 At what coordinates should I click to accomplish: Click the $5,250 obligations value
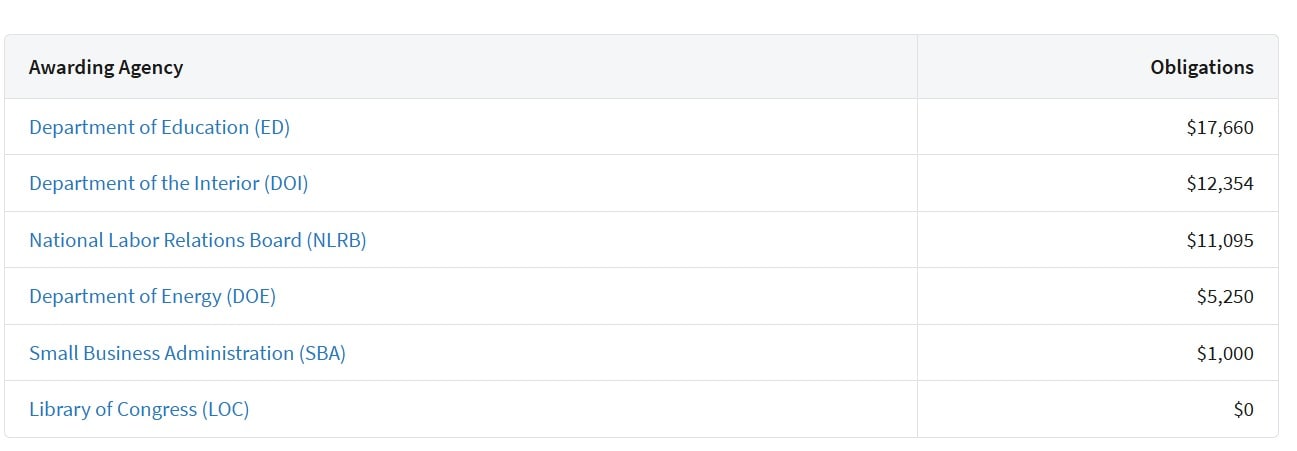tap(1225, 297)
